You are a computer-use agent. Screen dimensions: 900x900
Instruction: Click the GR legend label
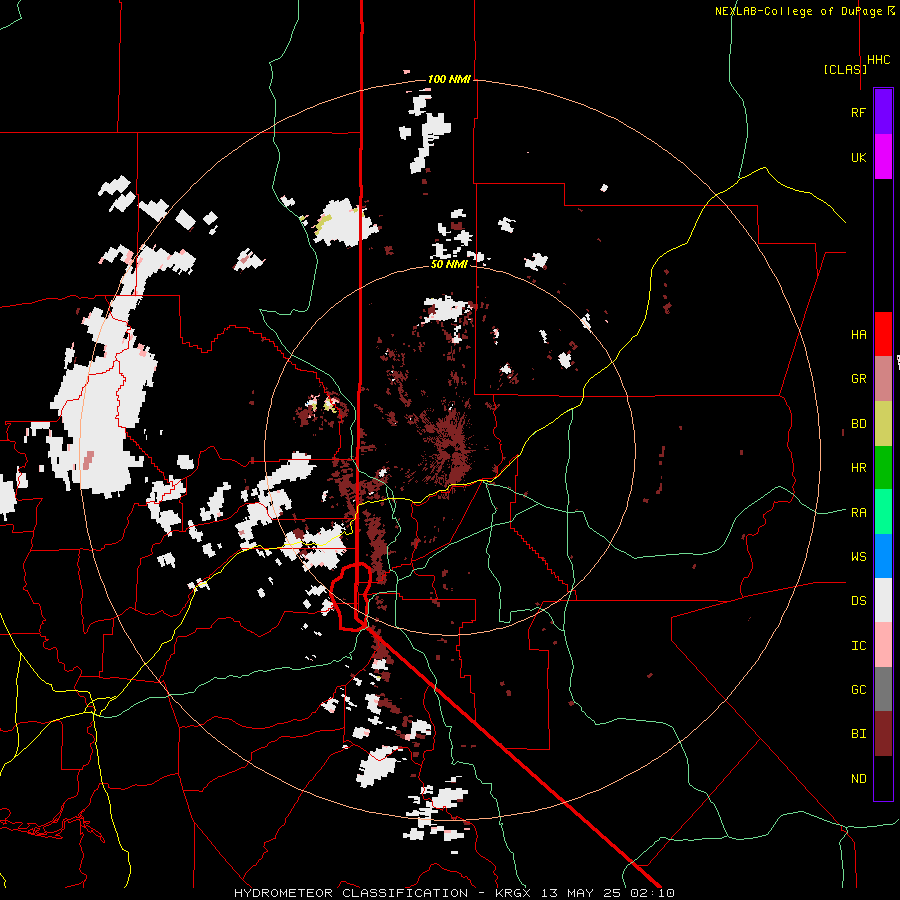click(x=858, y=379)
